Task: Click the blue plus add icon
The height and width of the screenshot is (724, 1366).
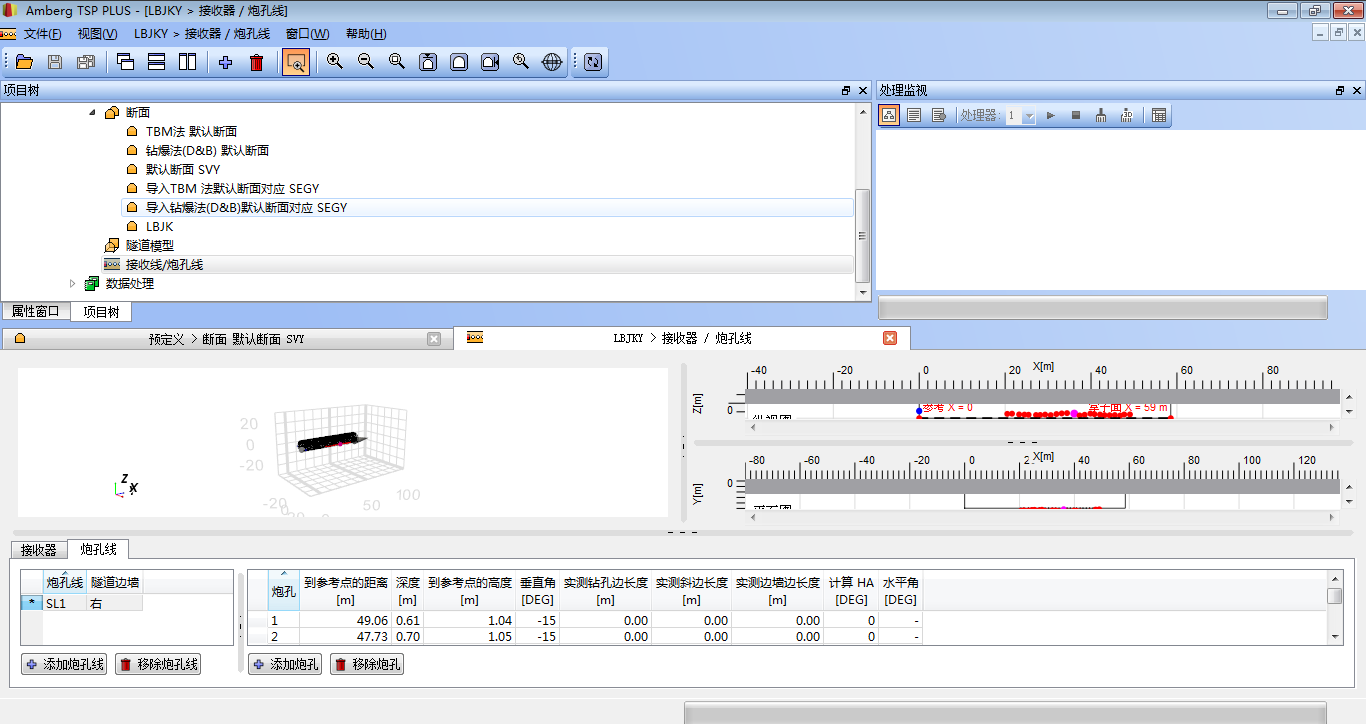Action: click(x=225, y=62)
